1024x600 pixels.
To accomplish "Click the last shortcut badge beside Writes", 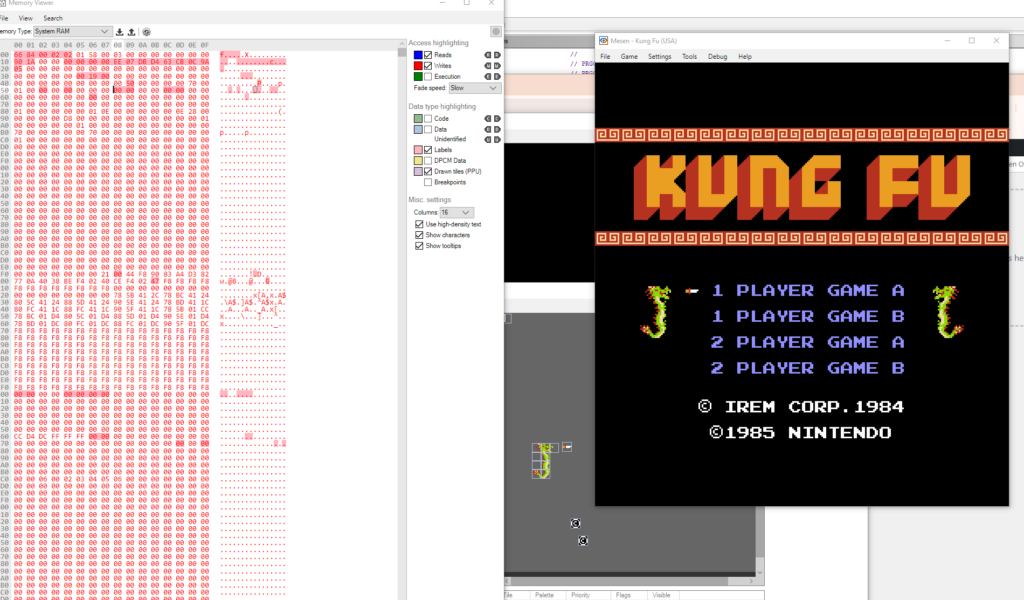I will pos(497,66).
